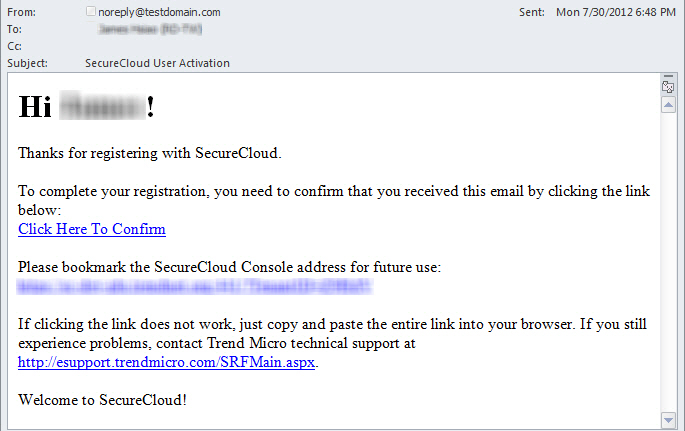Click the split bar handle atop the scrollbar
685x431 pixels.
coord(668,77)
